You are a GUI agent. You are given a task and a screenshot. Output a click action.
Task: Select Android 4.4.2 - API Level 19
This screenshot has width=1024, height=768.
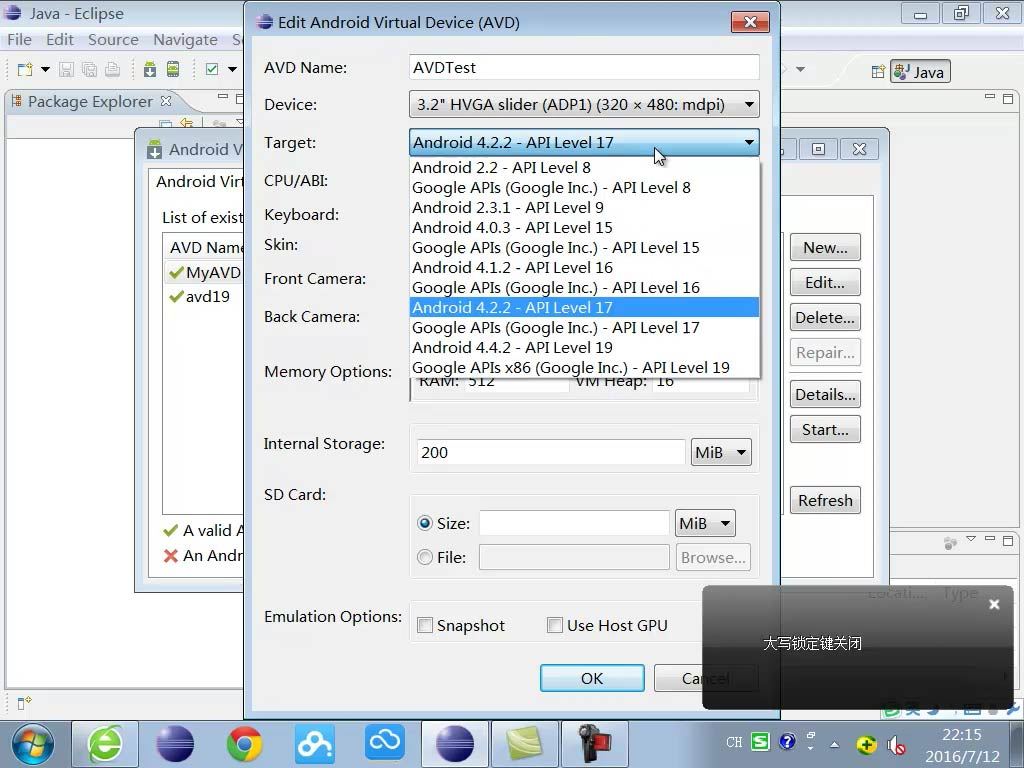584,347
